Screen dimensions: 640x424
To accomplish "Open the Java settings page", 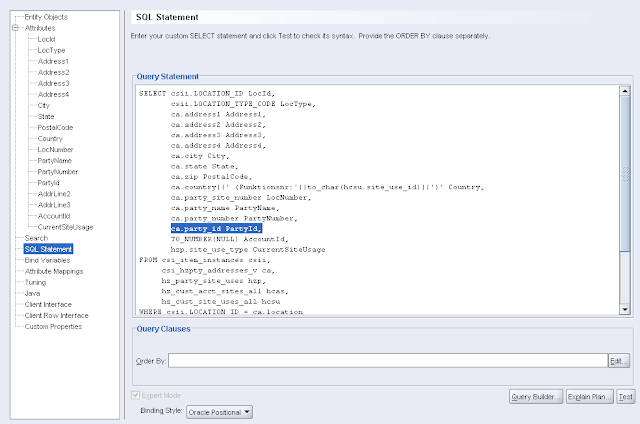I will 33,293.
